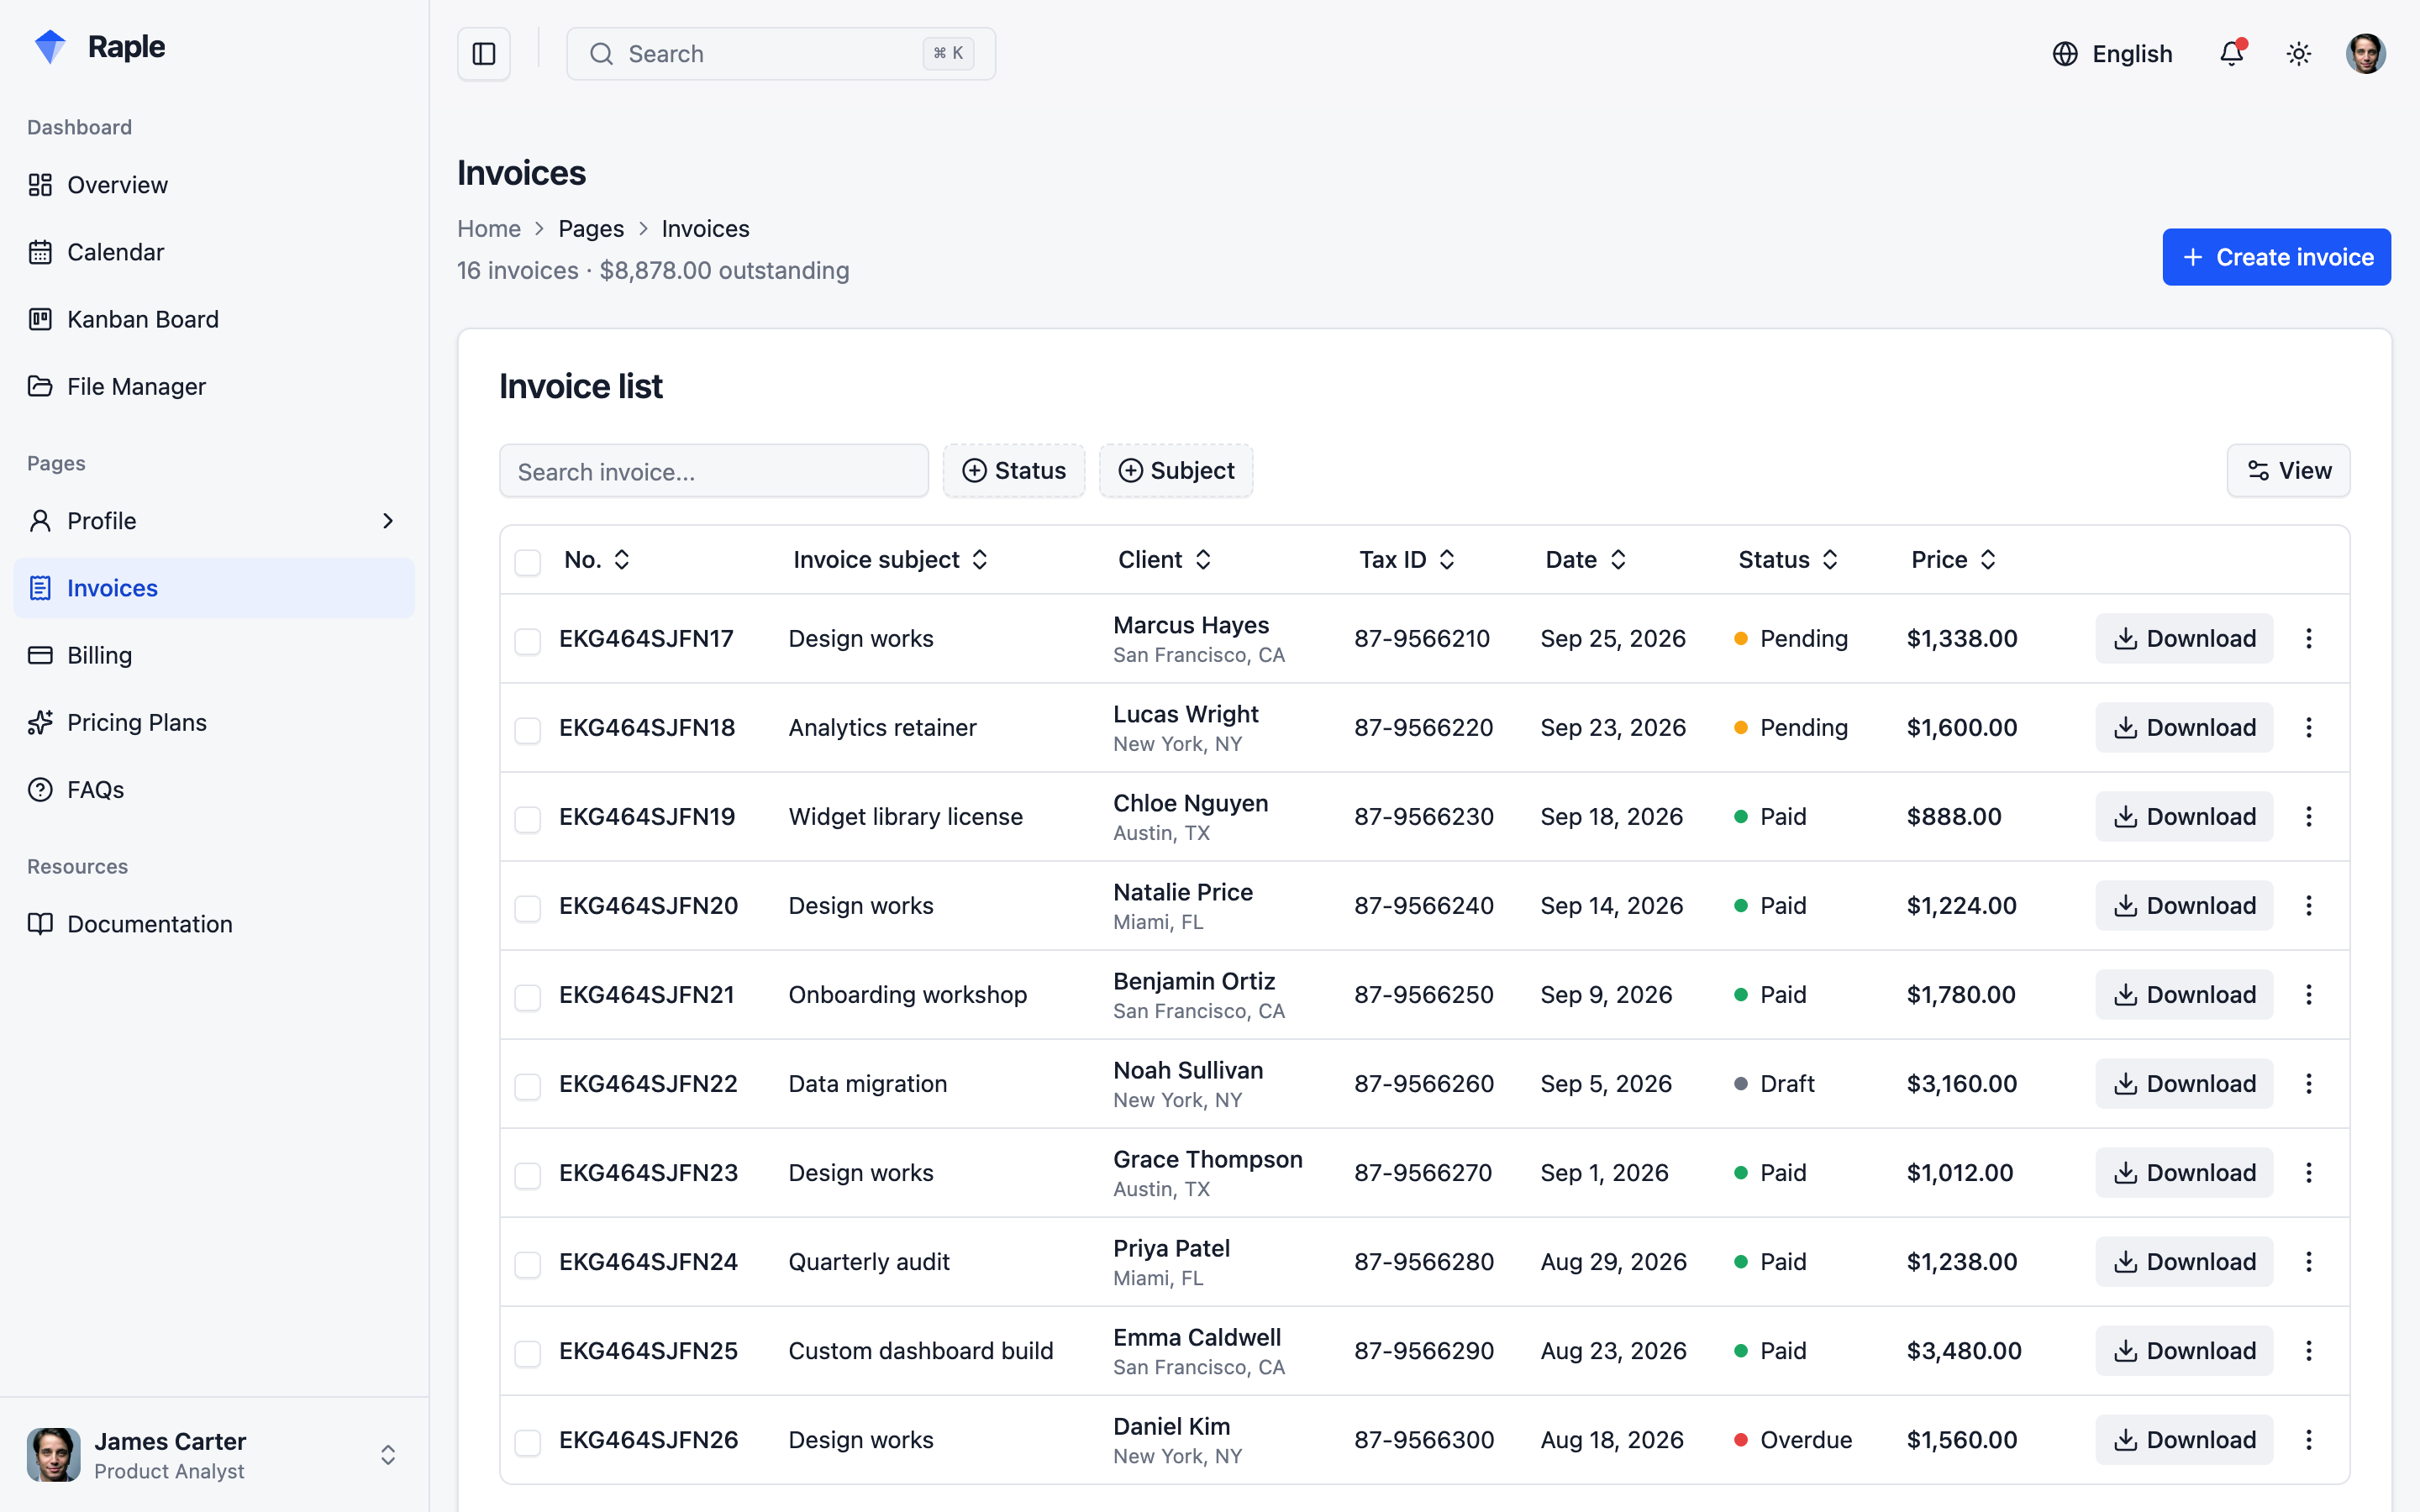The width and height of the screenshot is (2420, 1512).
Task: Go to Home breadcrumb link
Action: pyautogui.click(x=489, y=229)
